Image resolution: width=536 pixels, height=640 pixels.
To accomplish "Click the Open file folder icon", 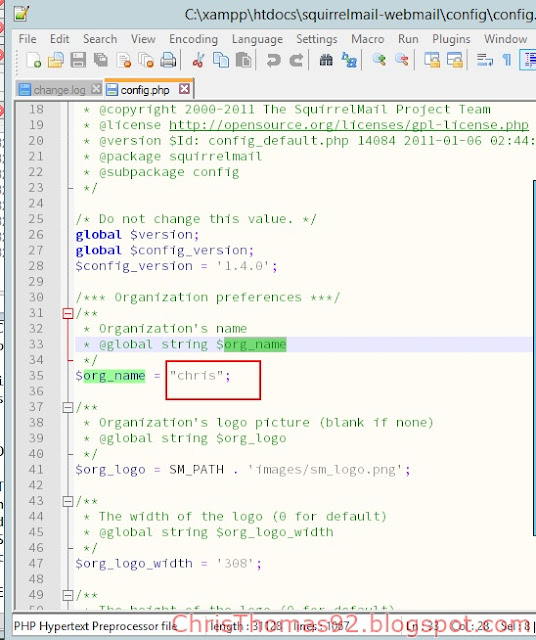I will (x=56, y=60).
